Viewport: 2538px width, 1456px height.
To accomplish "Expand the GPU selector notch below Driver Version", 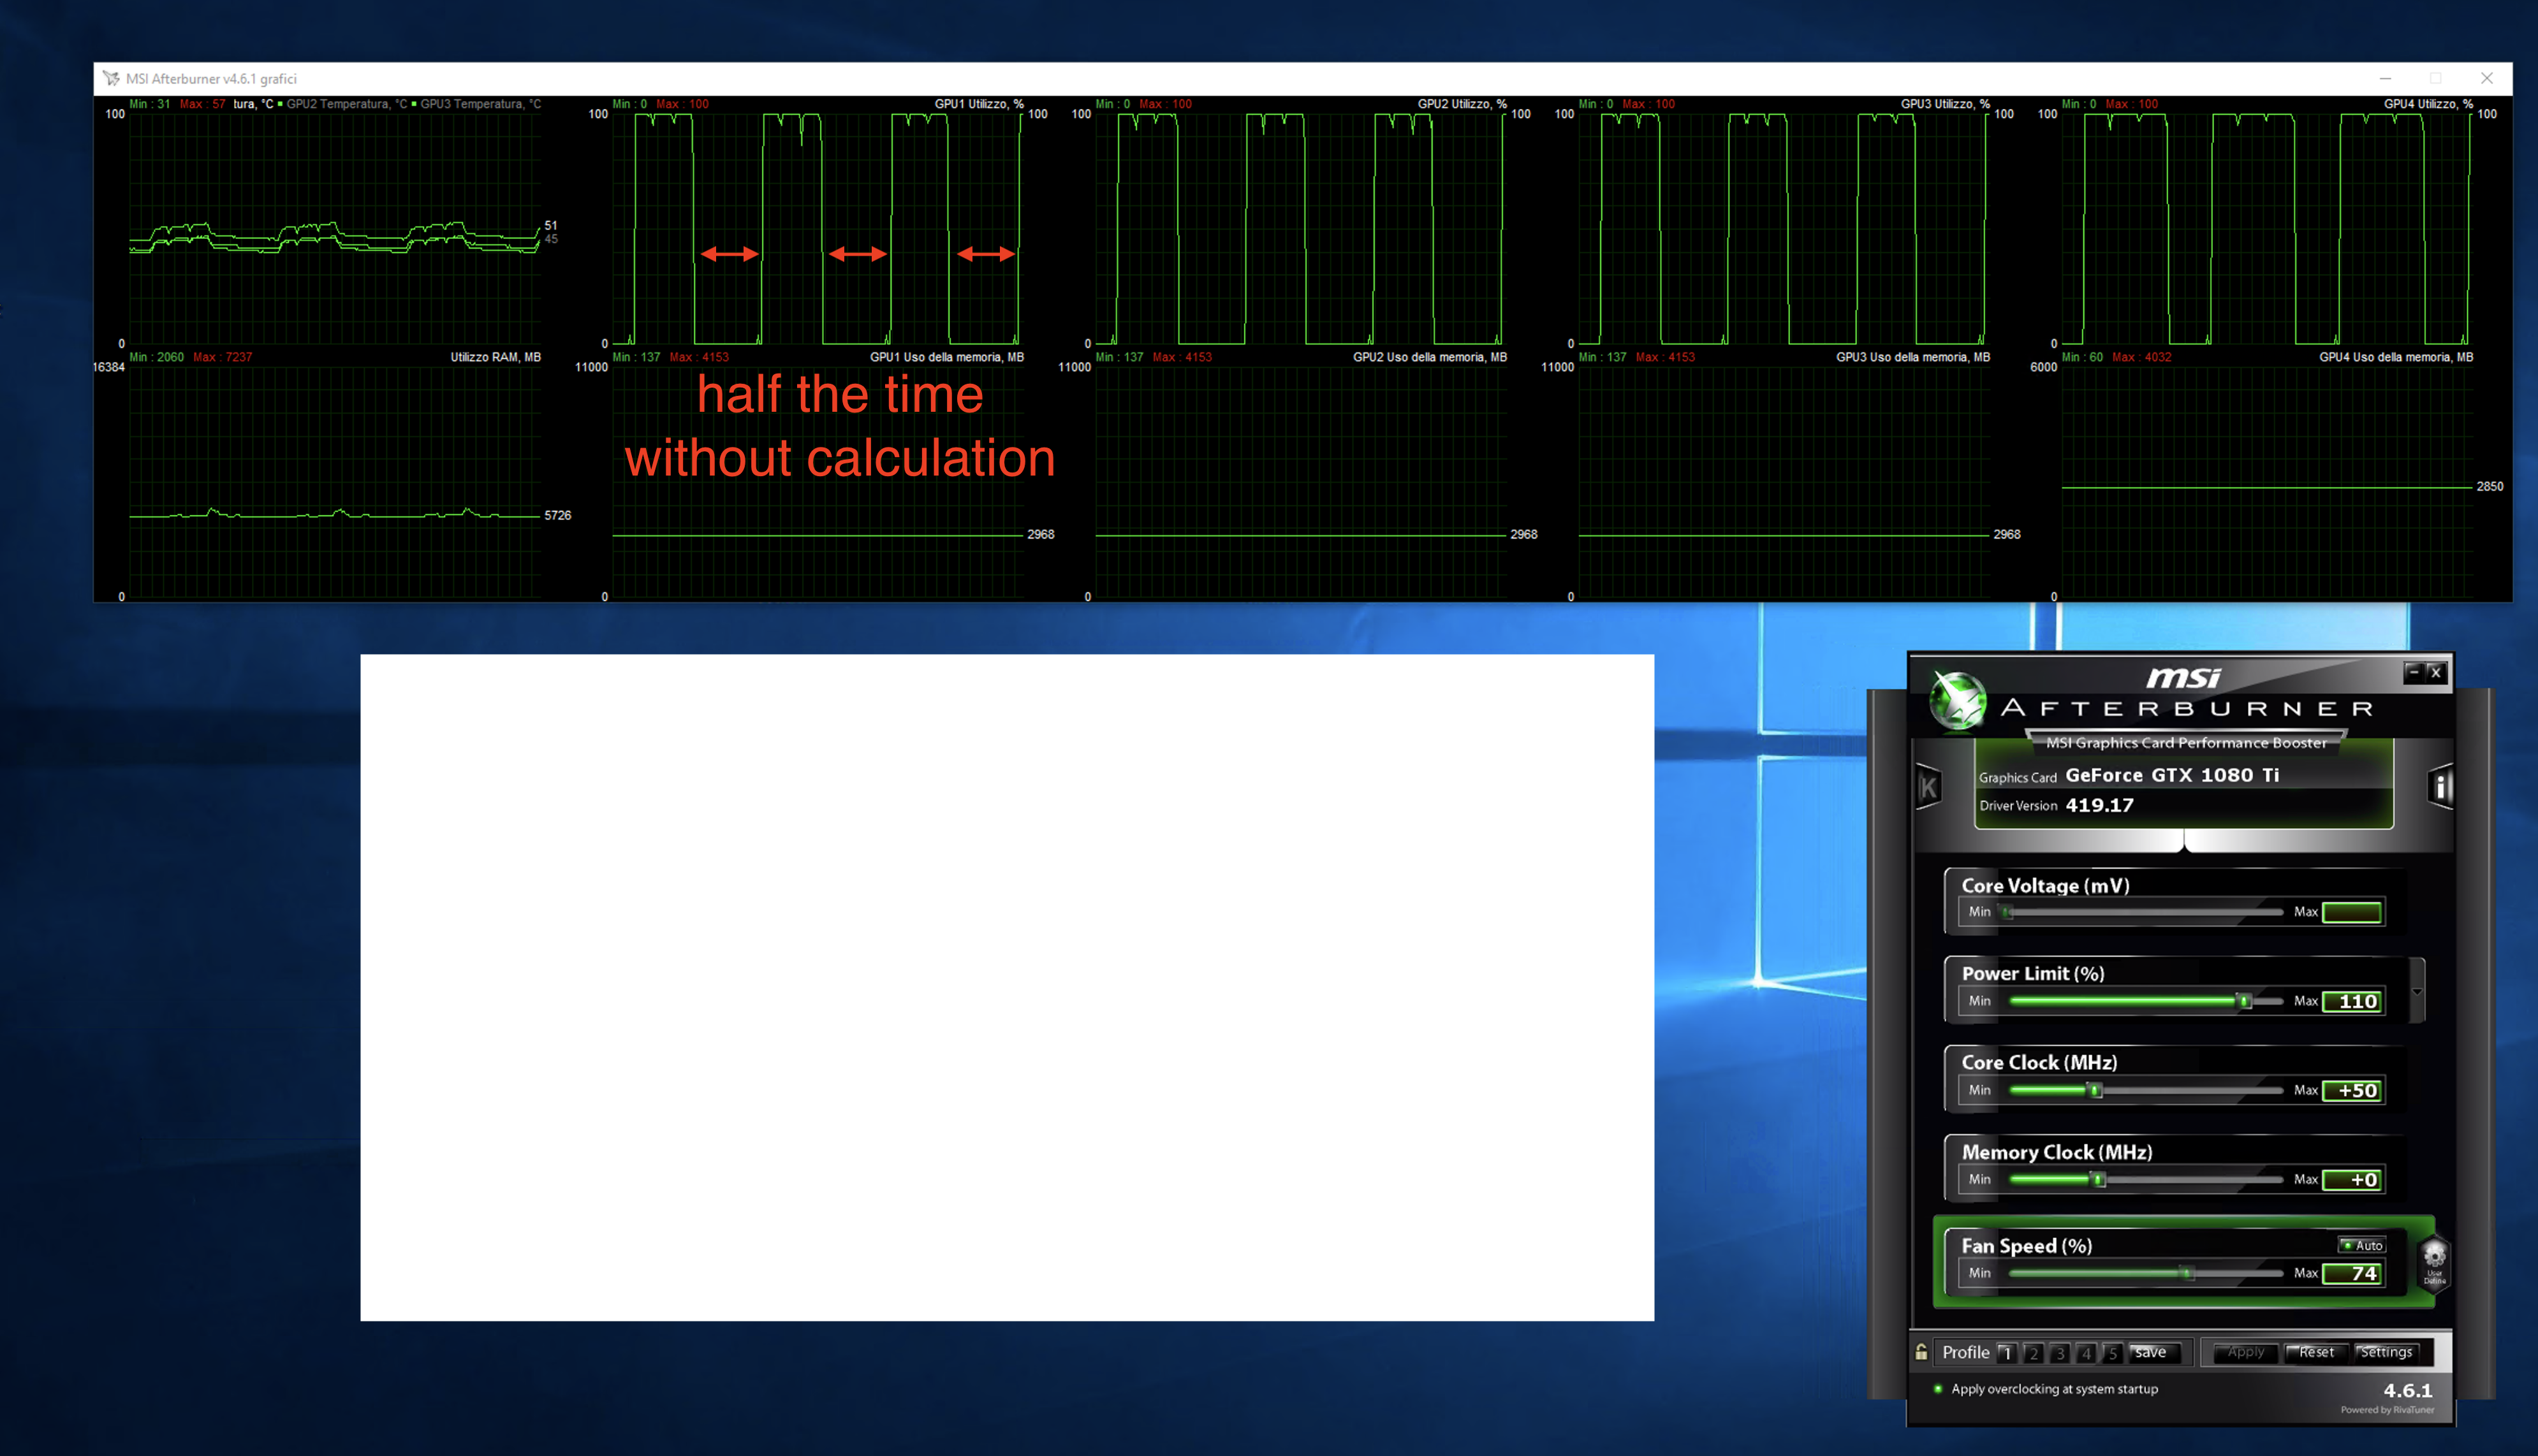I will [2184, 842].
